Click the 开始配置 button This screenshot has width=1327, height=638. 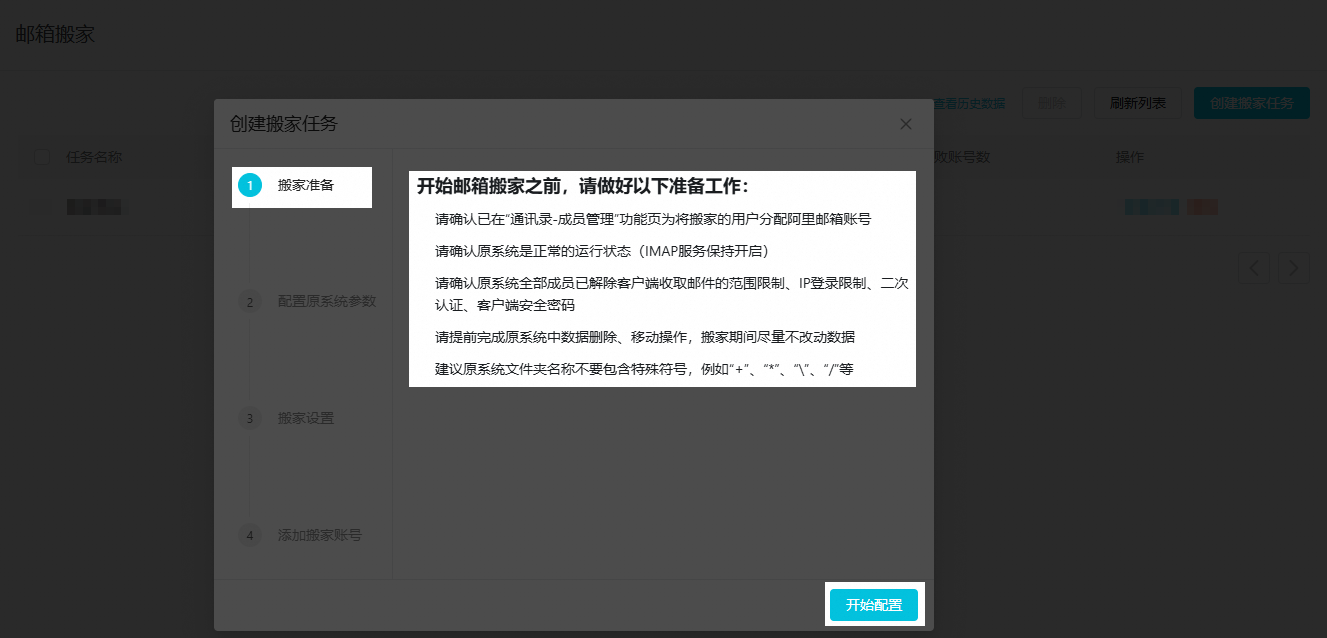click(x=873, y=605)
